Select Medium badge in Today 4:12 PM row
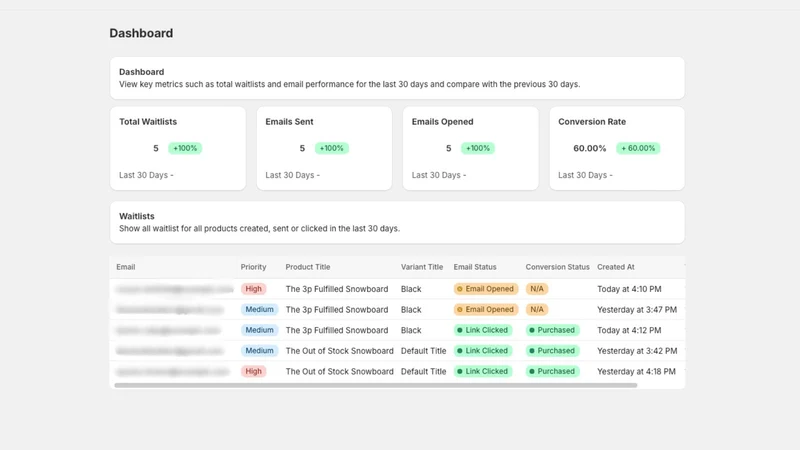The height and width of the screenshot is (450, 800). (259, 330)
